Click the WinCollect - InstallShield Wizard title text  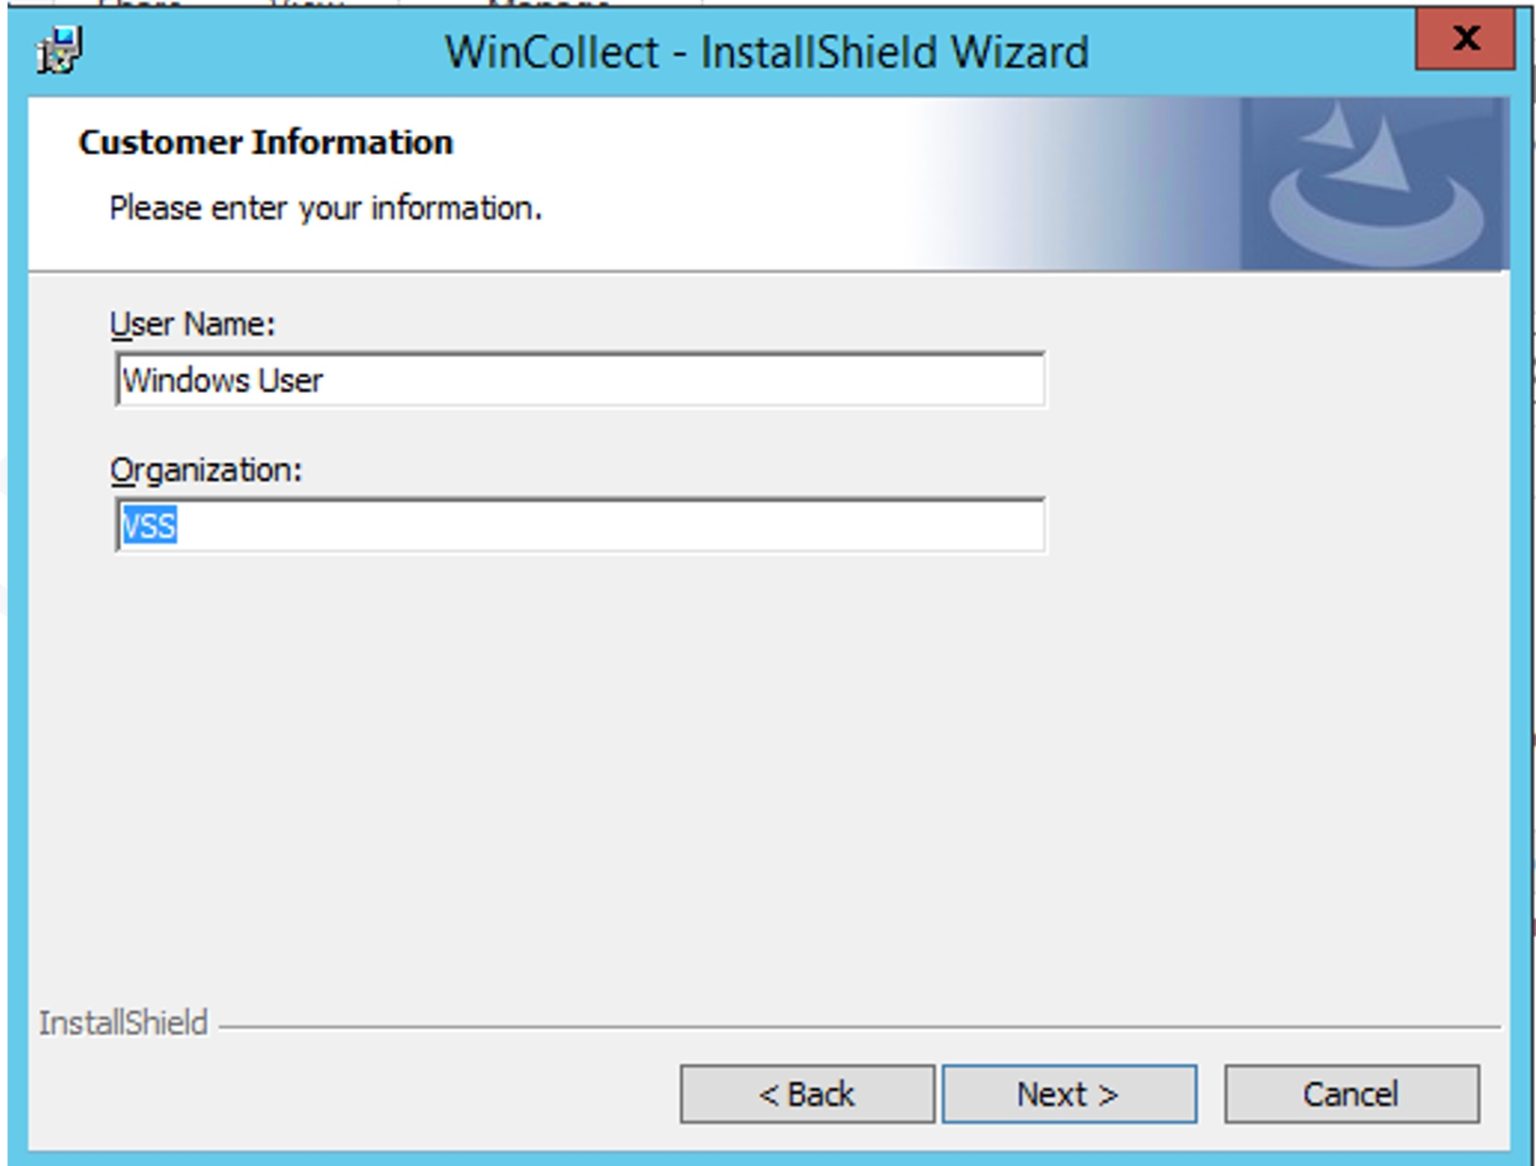[767, 52]
